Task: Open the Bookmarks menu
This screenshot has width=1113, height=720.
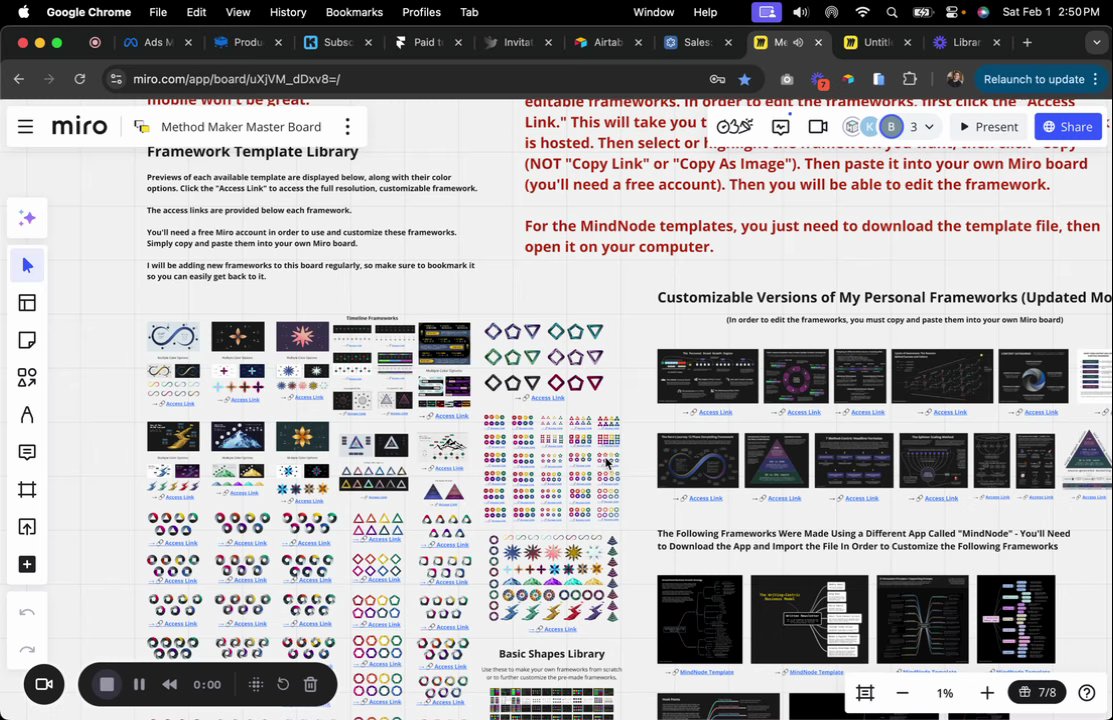Action: pyautogui.click(x=354, y=12)
